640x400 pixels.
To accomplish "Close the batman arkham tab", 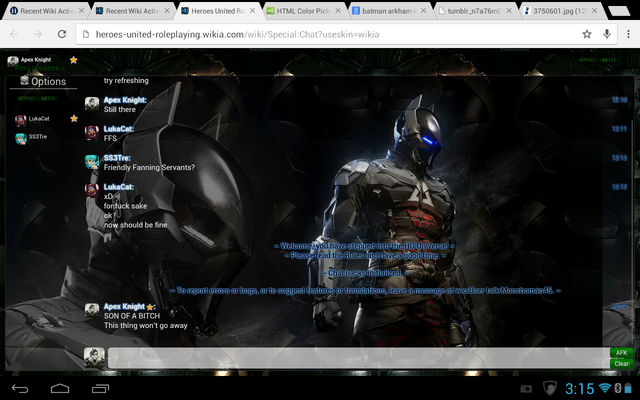I will tap(423, 11).
